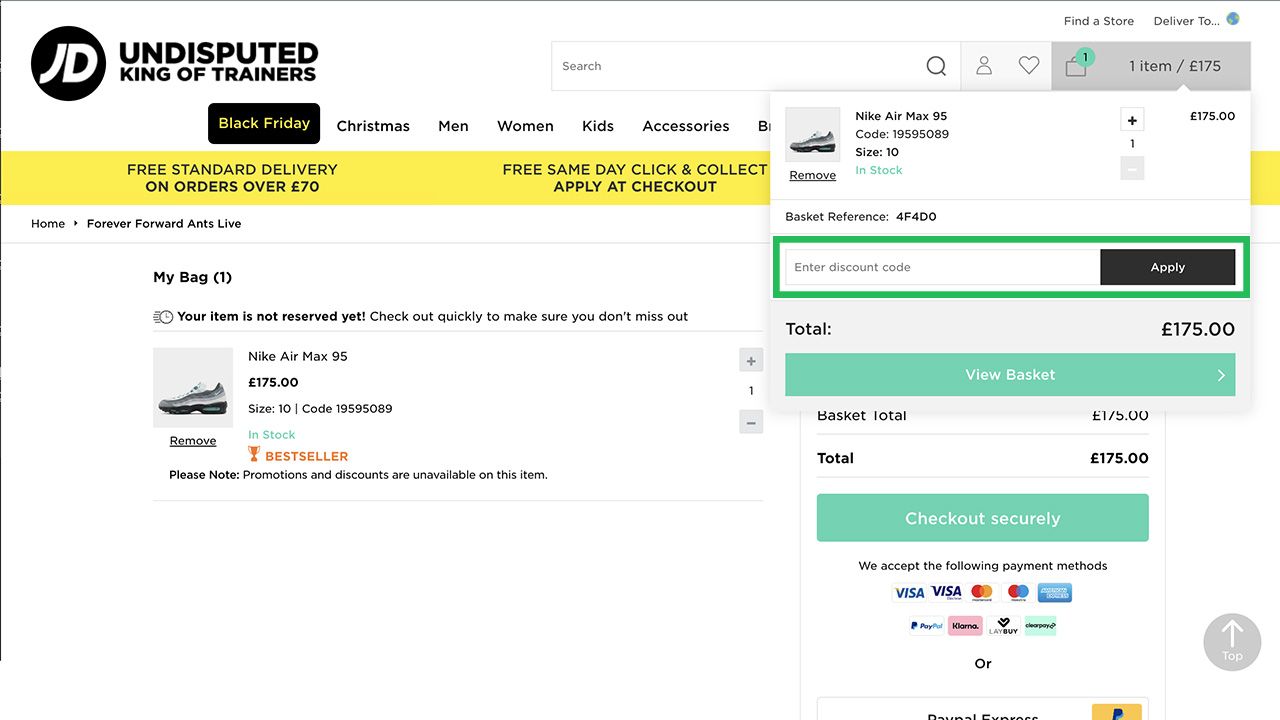Click the Free Standard Delivery banner text
1280x720 pixels.
232,178
